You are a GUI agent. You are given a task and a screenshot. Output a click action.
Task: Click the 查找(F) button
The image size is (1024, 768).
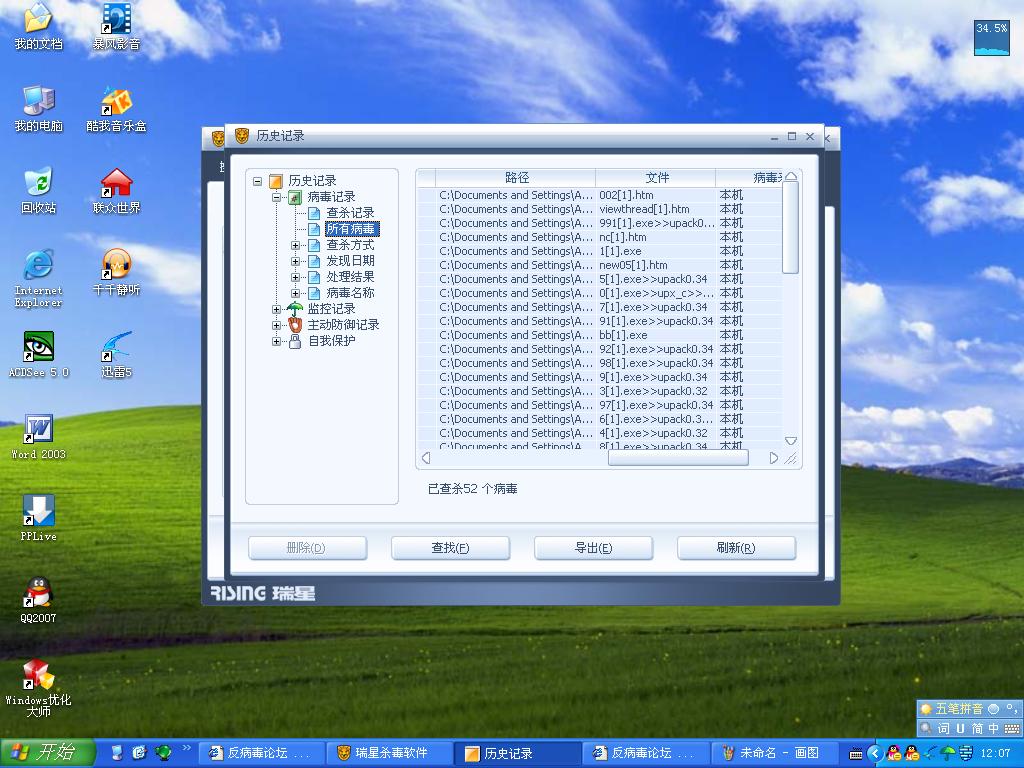(x=450, y=548)
